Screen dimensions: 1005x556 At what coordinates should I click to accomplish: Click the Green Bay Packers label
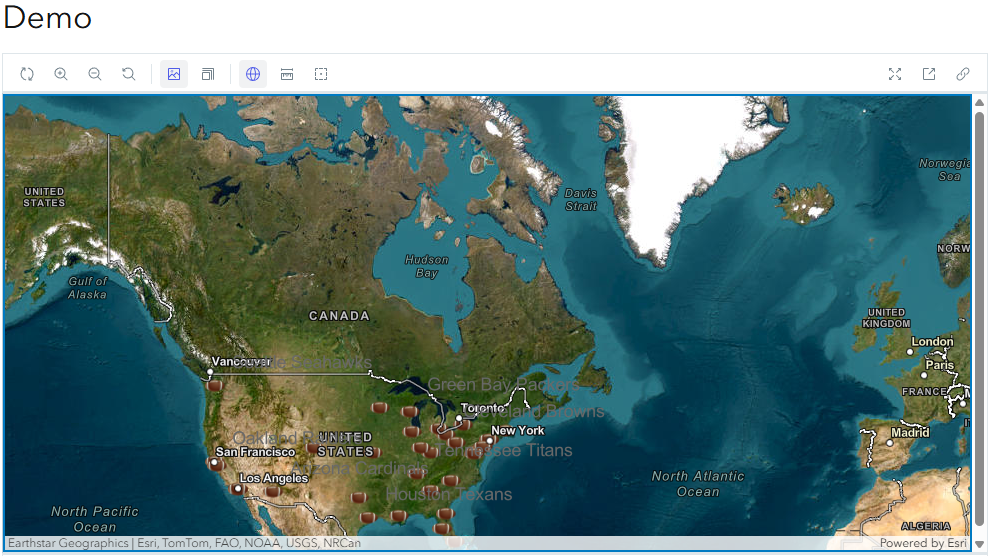click(503, 385)
